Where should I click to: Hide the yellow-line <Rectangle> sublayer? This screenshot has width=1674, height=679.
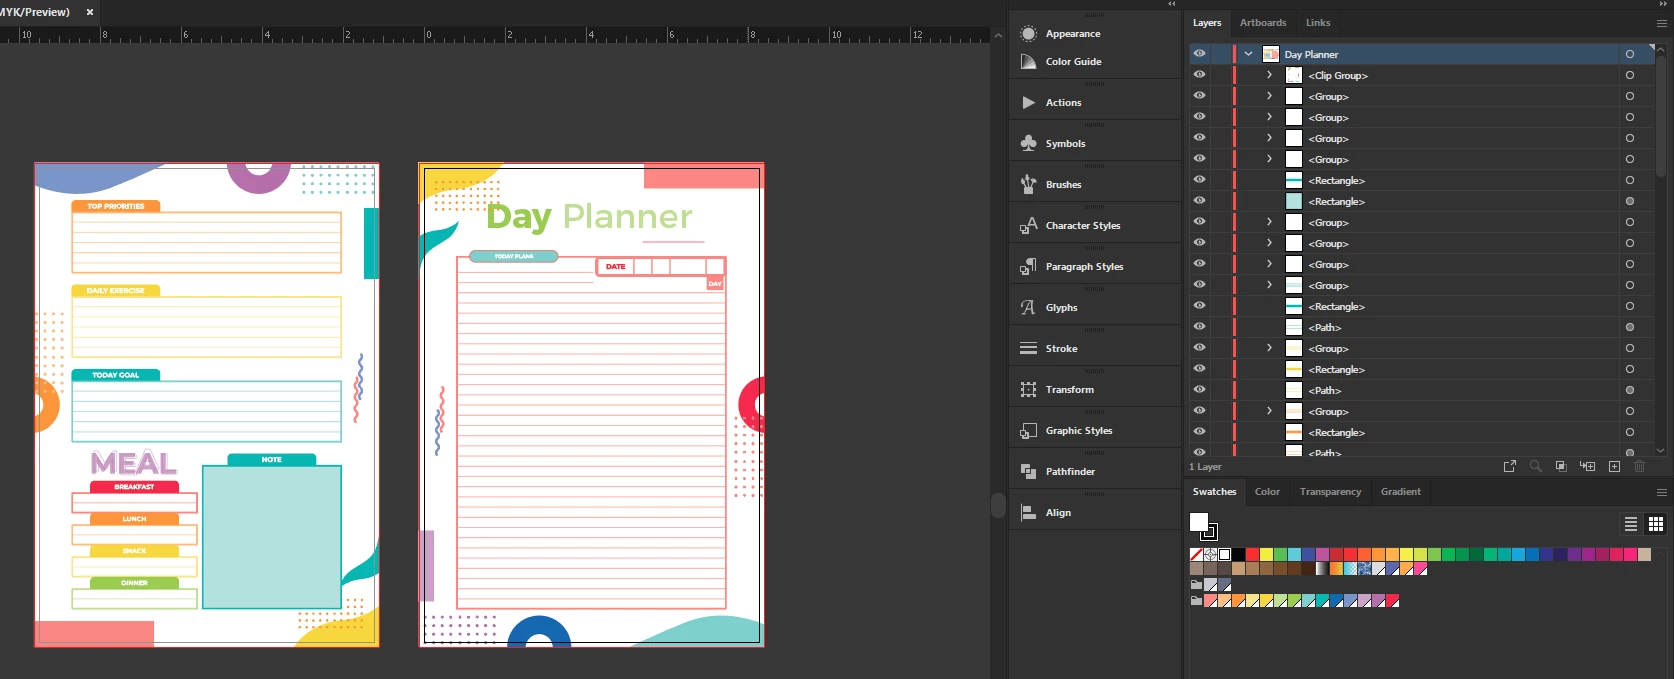[1199, 369]
